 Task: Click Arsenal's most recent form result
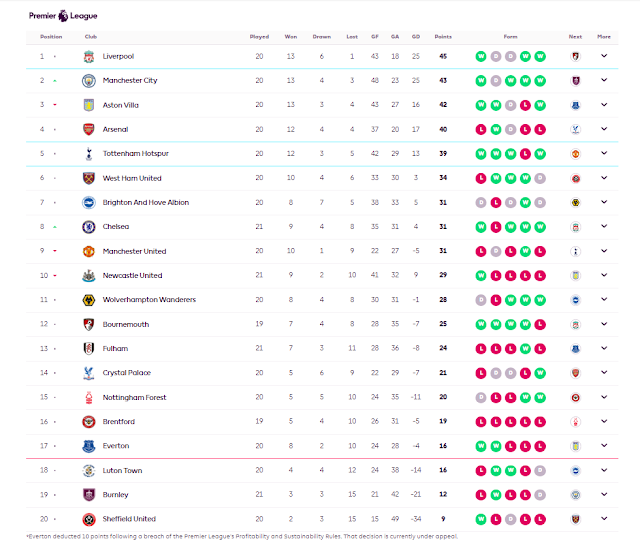point(540,129)
